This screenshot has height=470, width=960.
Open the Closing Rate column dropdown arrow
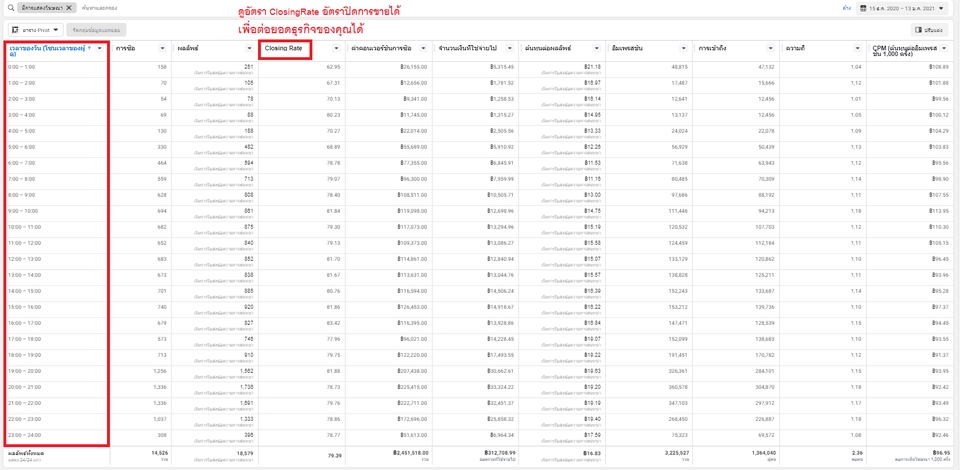[x=336, y=48]
